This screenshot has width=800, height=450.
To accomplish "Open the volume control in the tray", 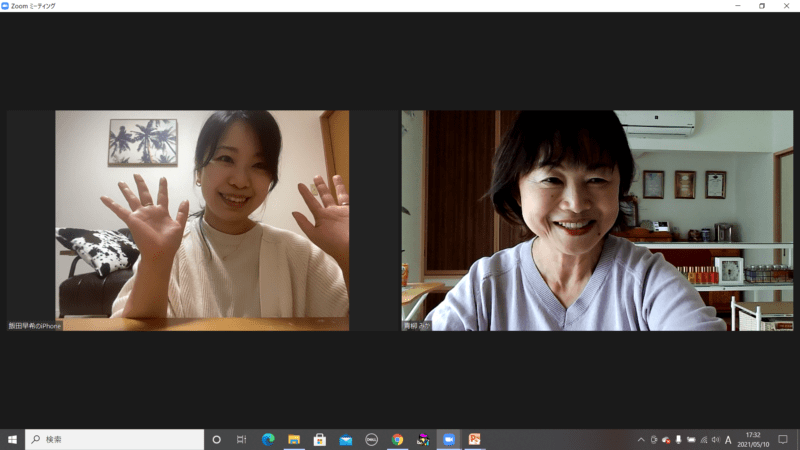I will tap(715, 439).
